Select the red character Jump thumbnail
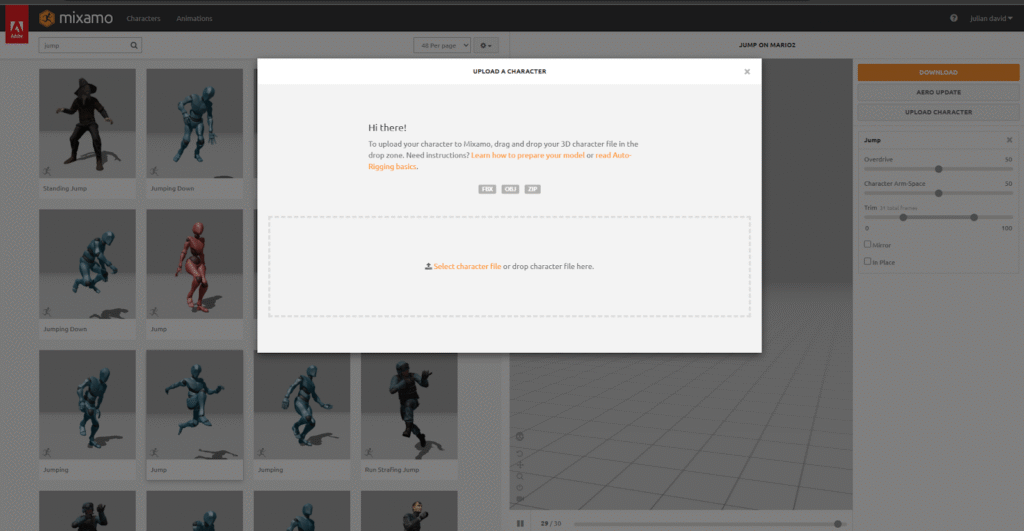 pos(195,264)
